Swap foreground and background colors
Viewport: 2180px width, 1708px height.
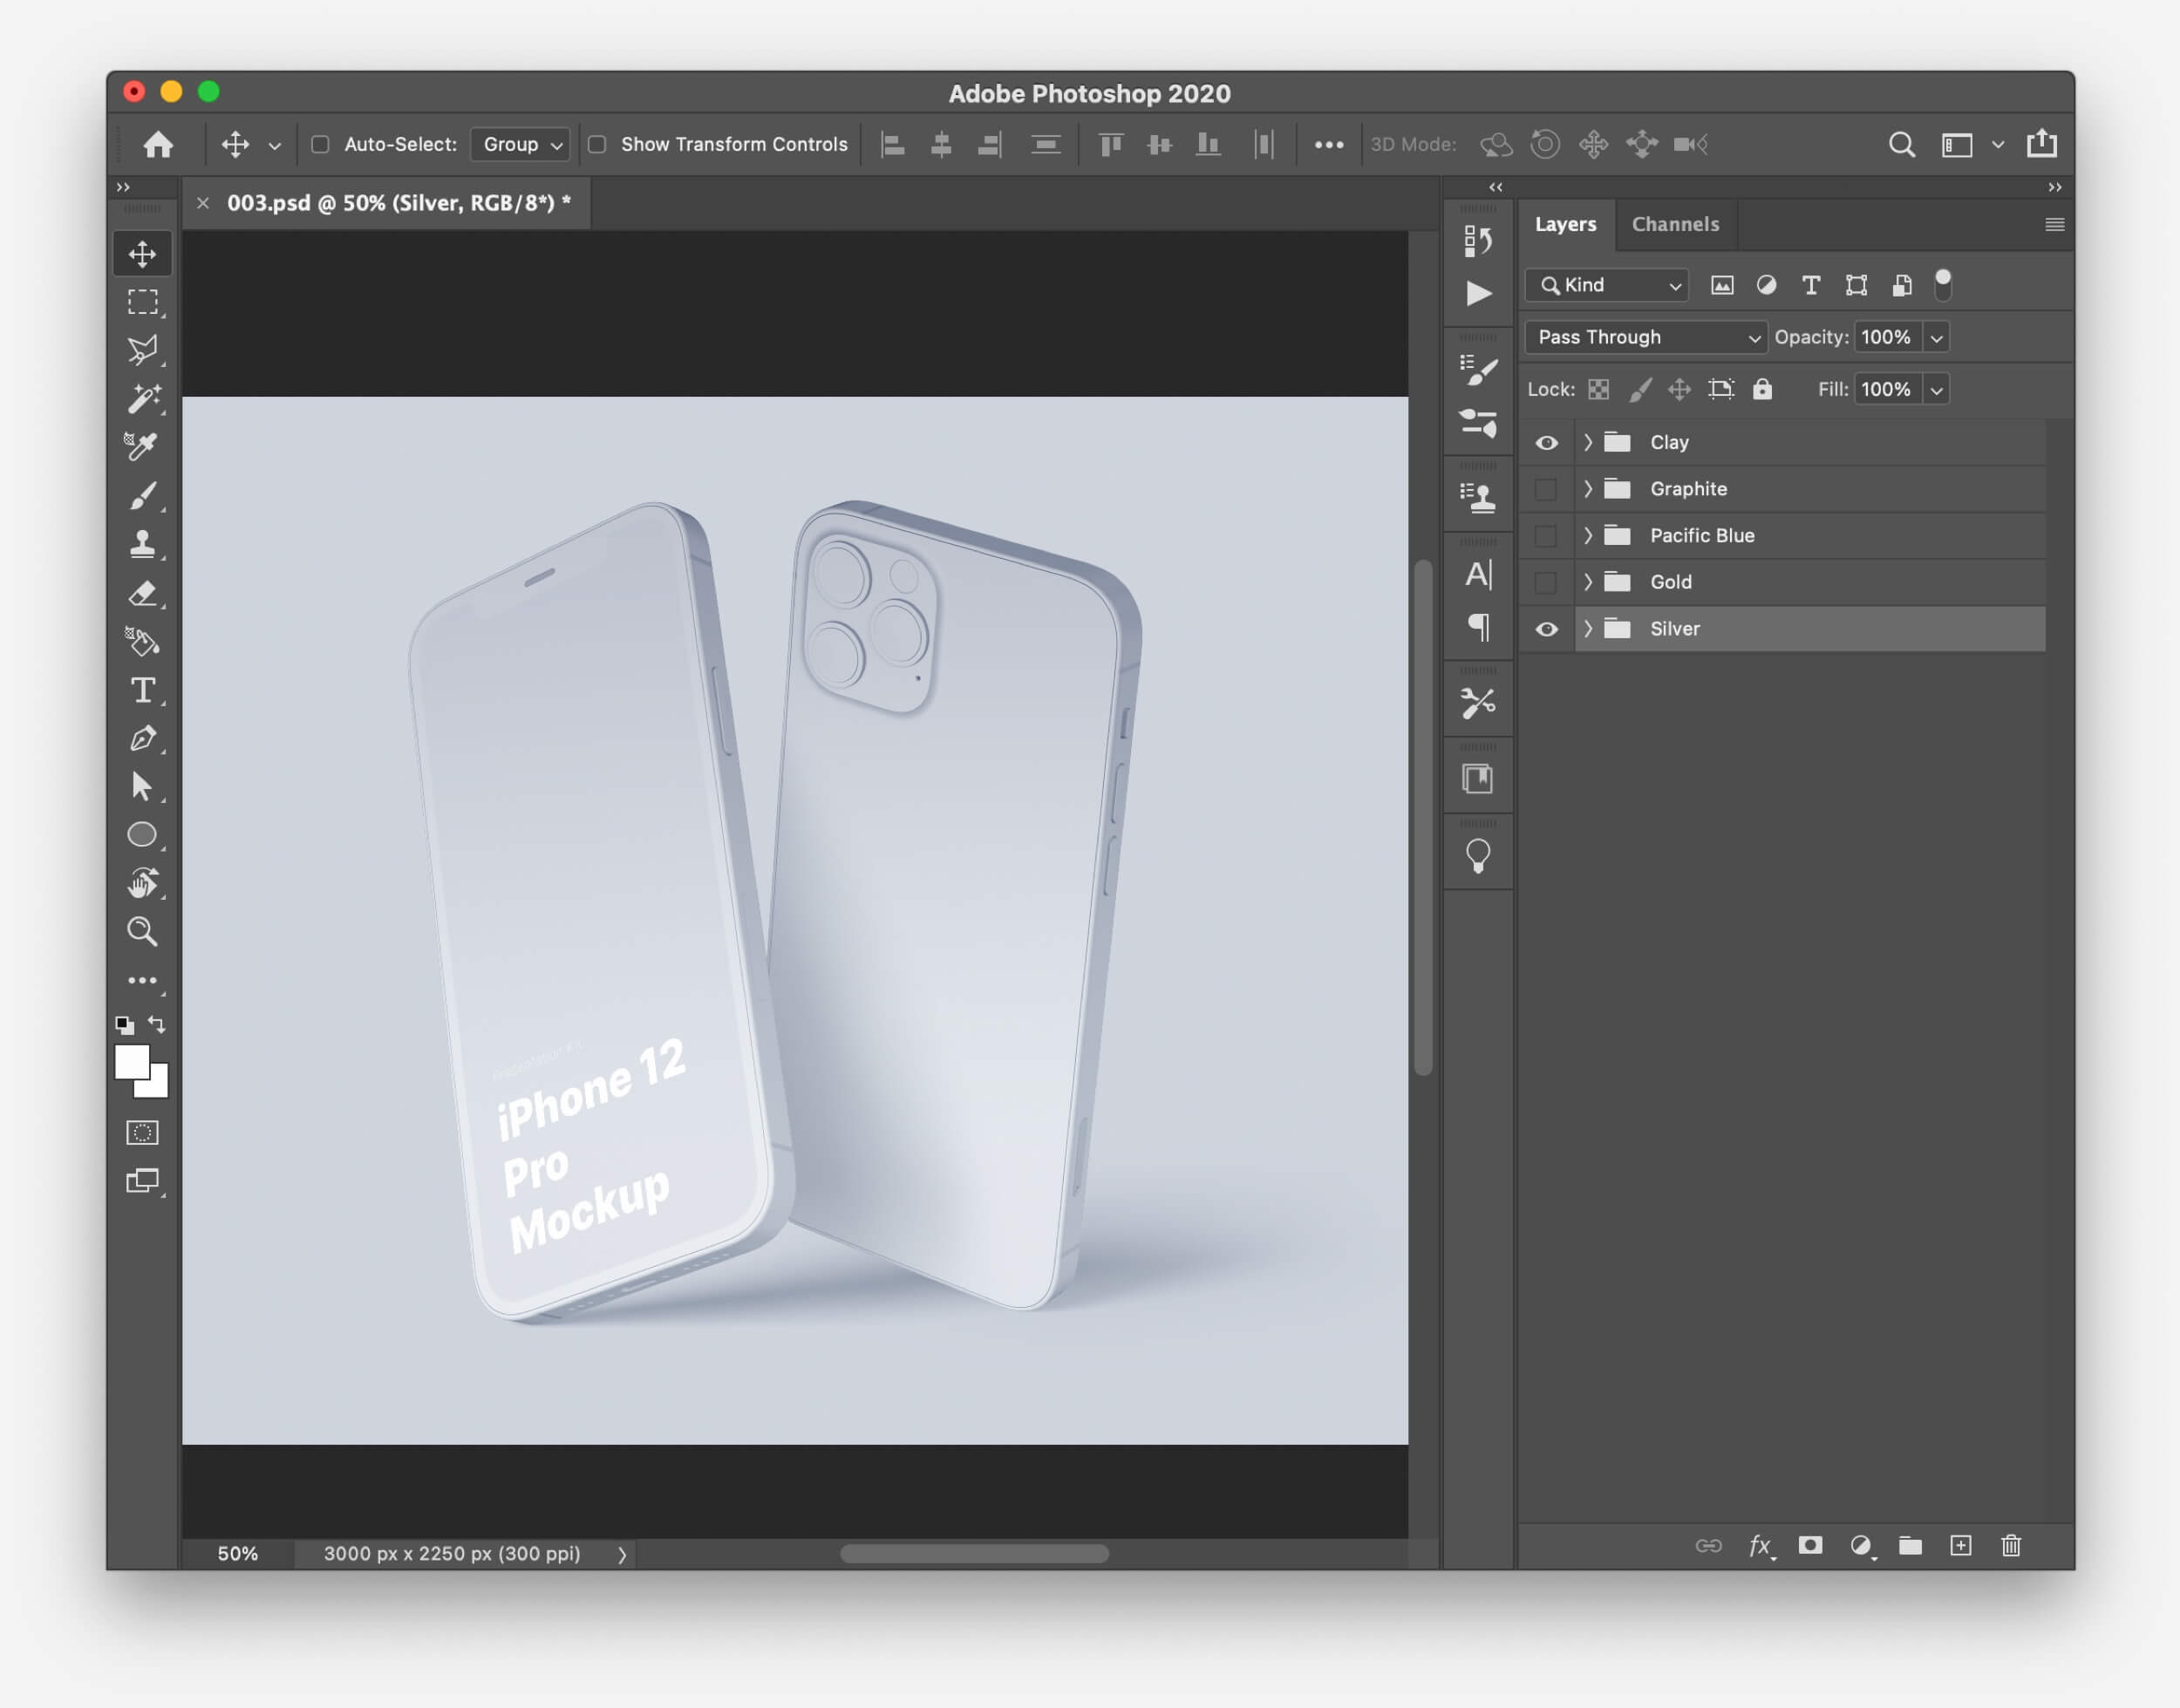click(157, 1024)
